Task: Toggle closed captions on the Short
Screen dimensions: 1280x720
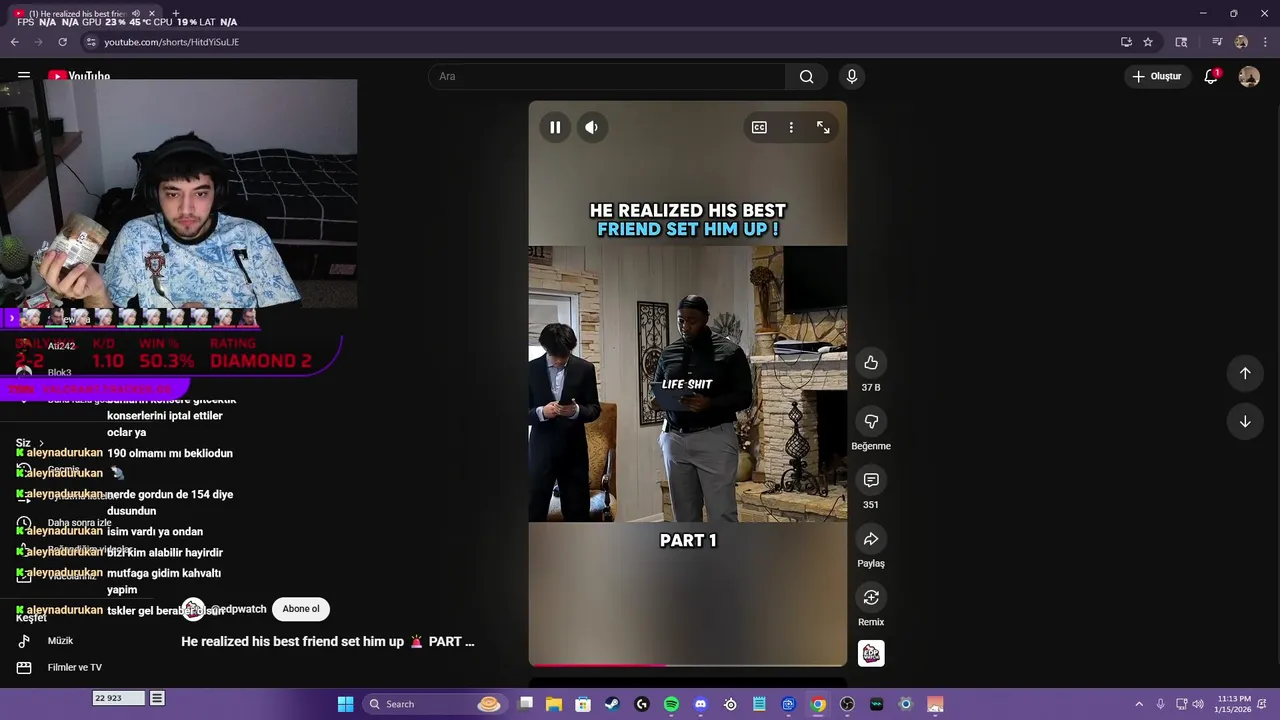Action: (x=759, y=127)
